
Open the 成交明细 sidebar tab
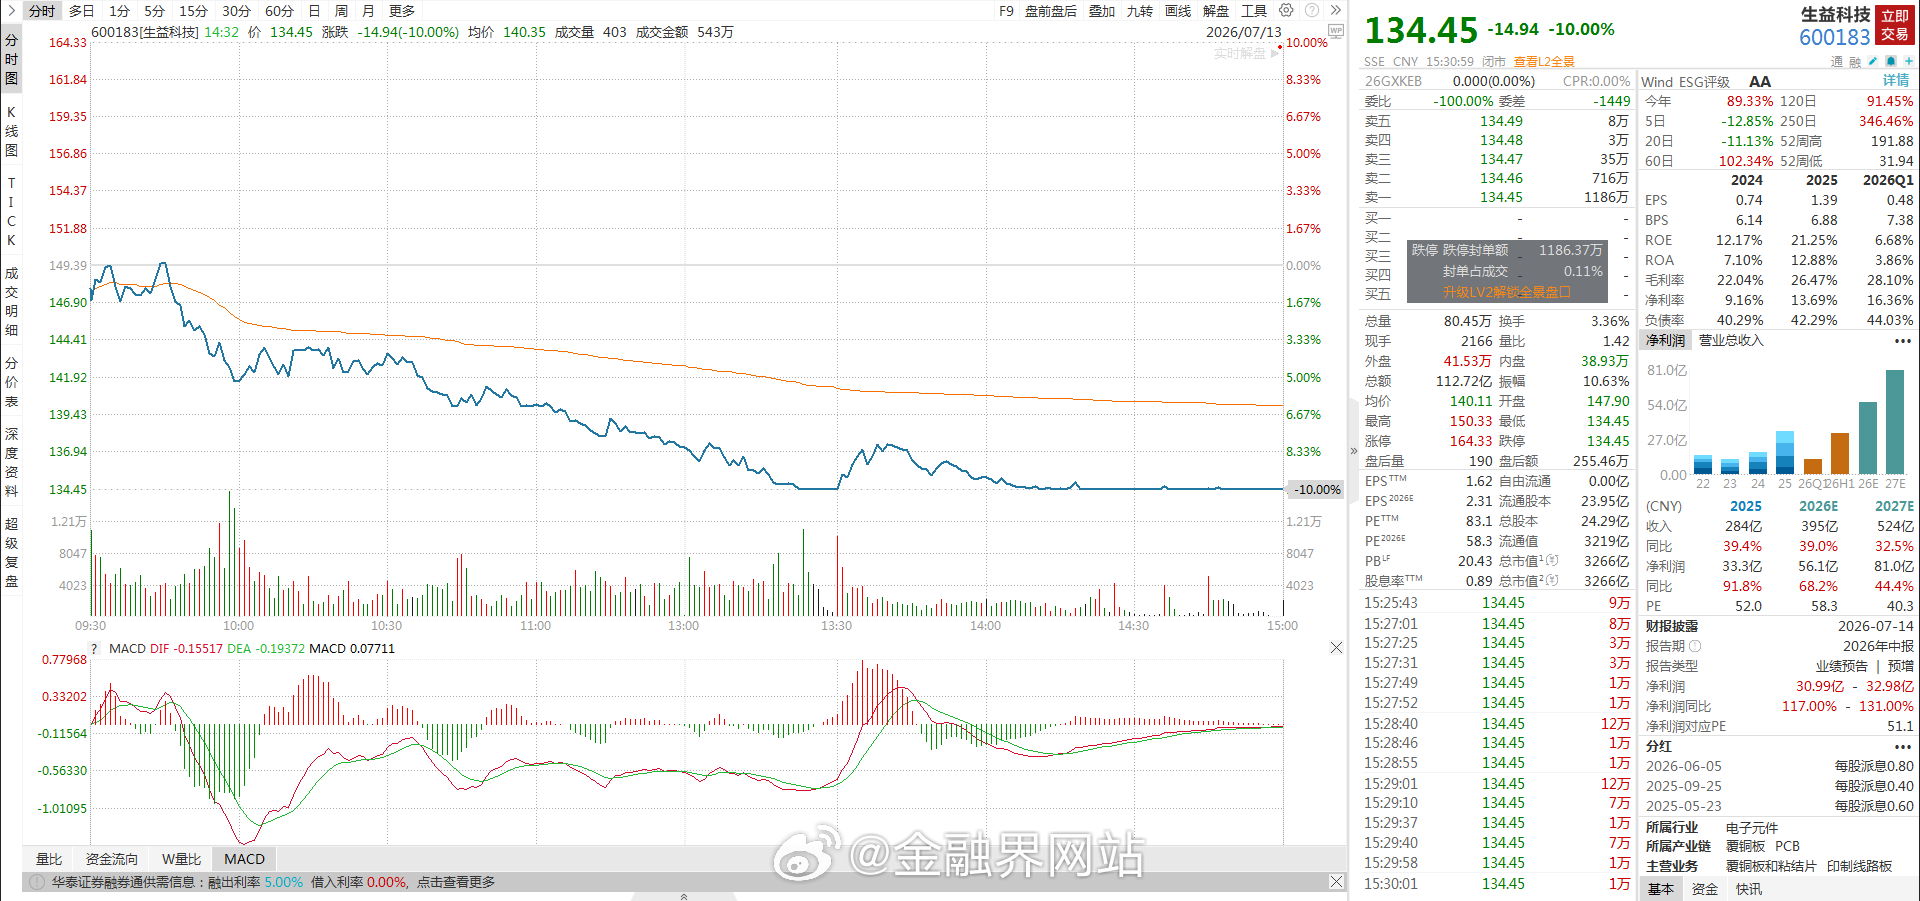click(x=11, y=301)
